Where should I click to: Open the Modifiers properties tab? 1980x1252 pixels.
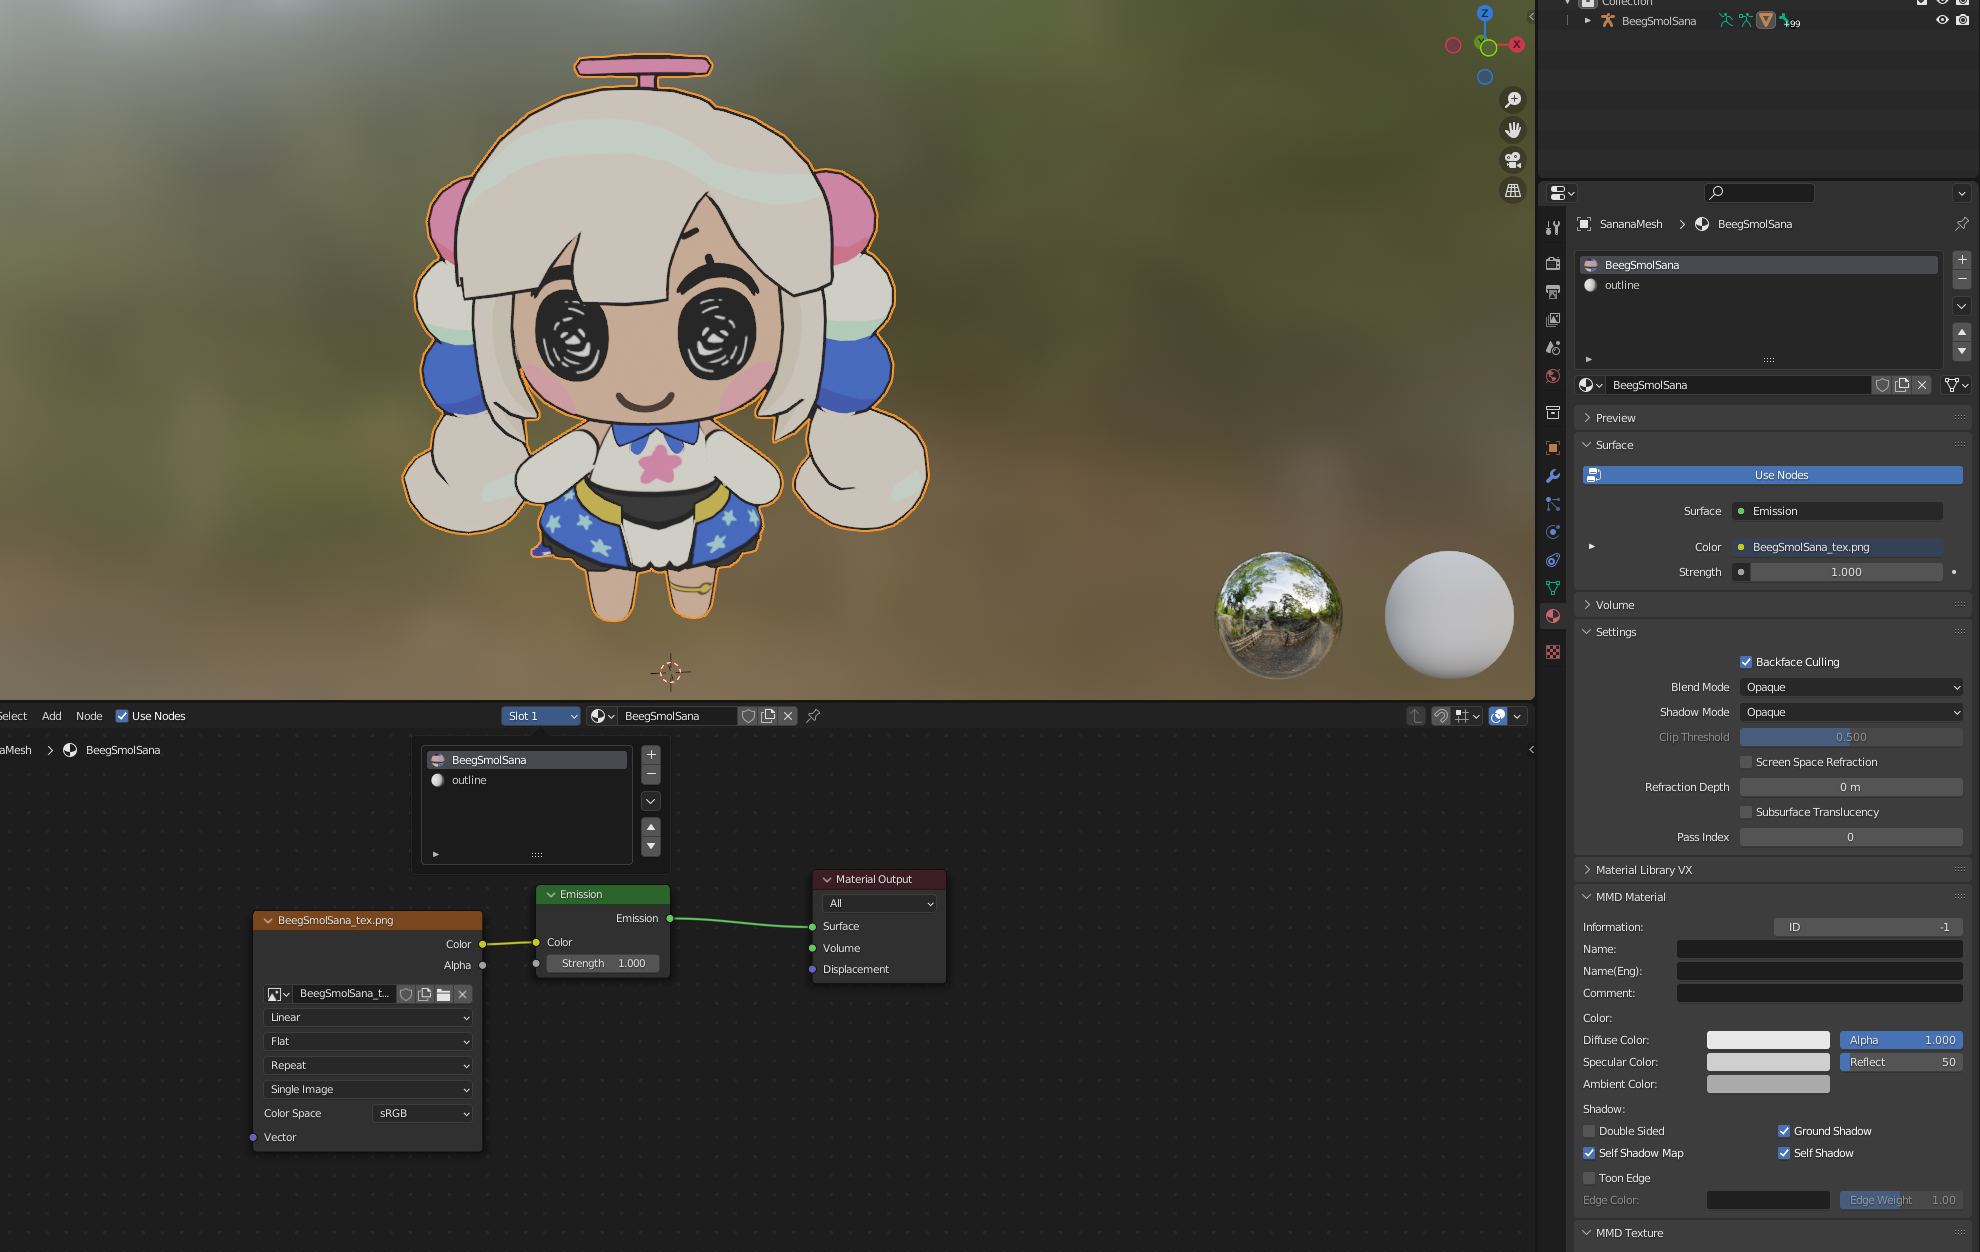1552,476
